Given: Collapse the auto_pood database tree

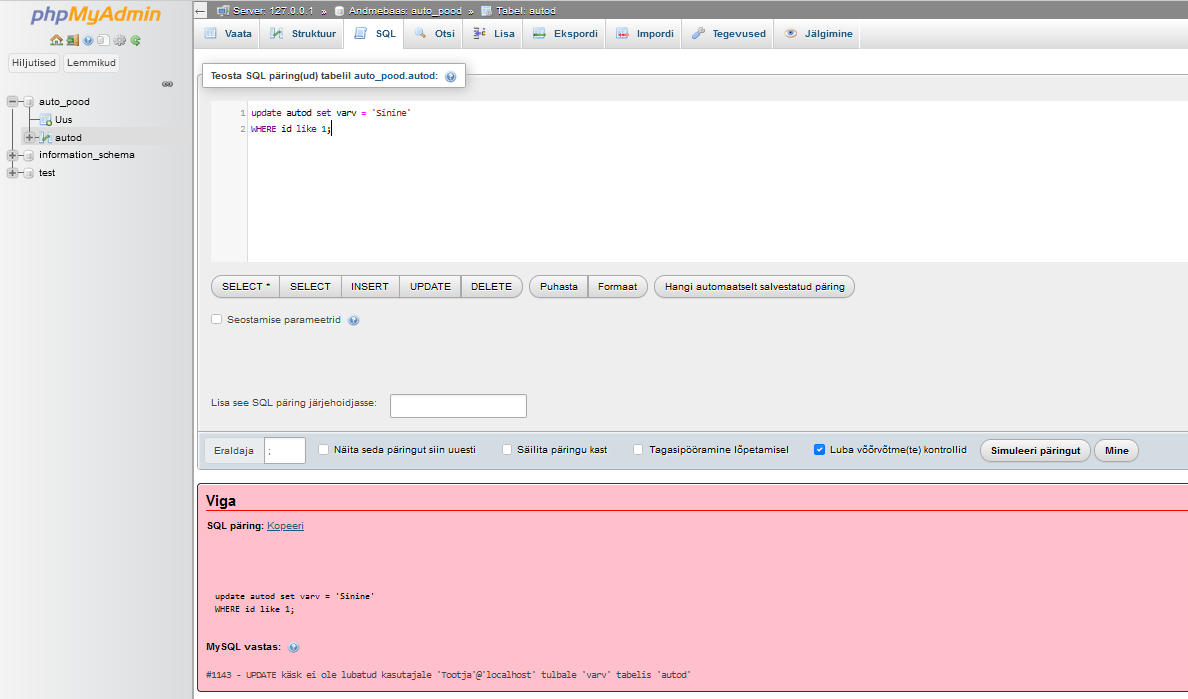Looking at the screenshot, I should (13, 102).
